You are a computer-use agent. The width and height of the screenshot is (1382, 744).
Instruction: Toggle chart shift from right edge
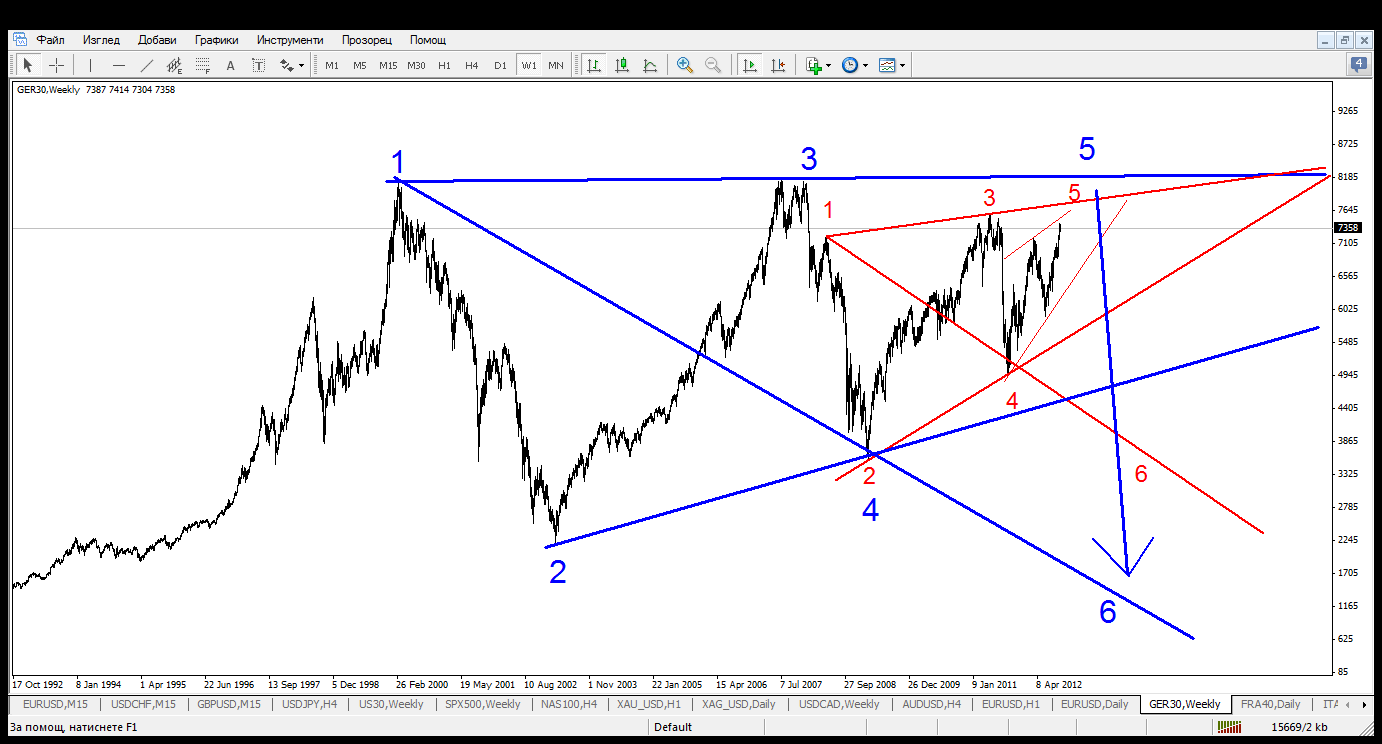tap(778, 65)
